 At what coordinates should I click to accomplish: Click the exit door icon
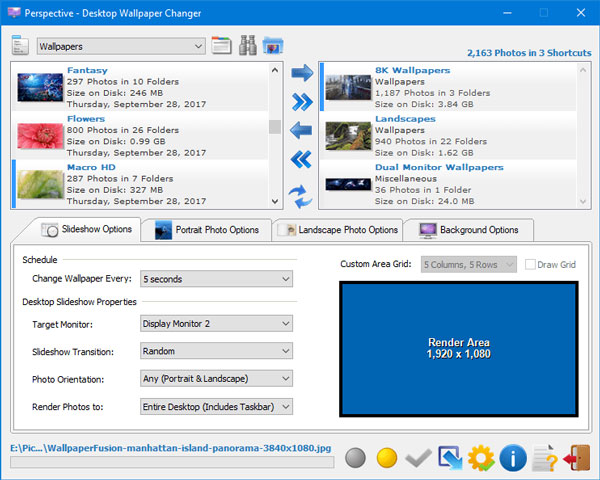[576, 458]
